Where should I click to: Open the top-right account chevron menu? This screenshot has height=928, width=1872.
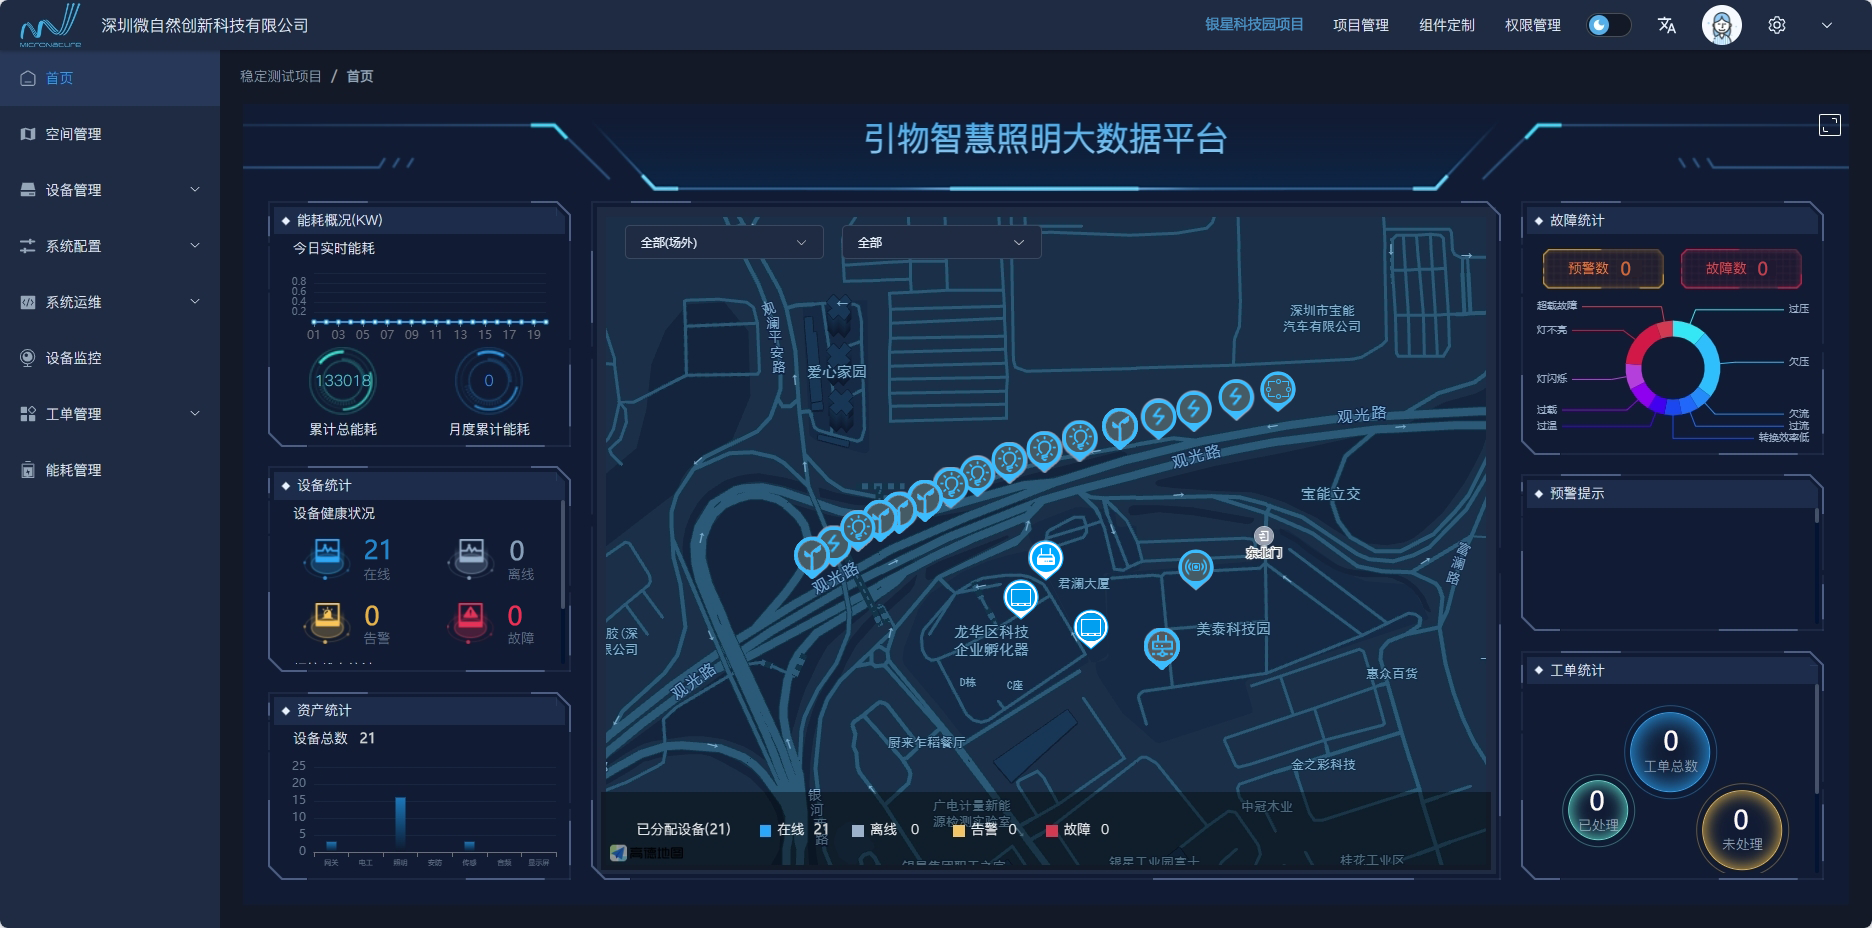tap(1827, 25)
